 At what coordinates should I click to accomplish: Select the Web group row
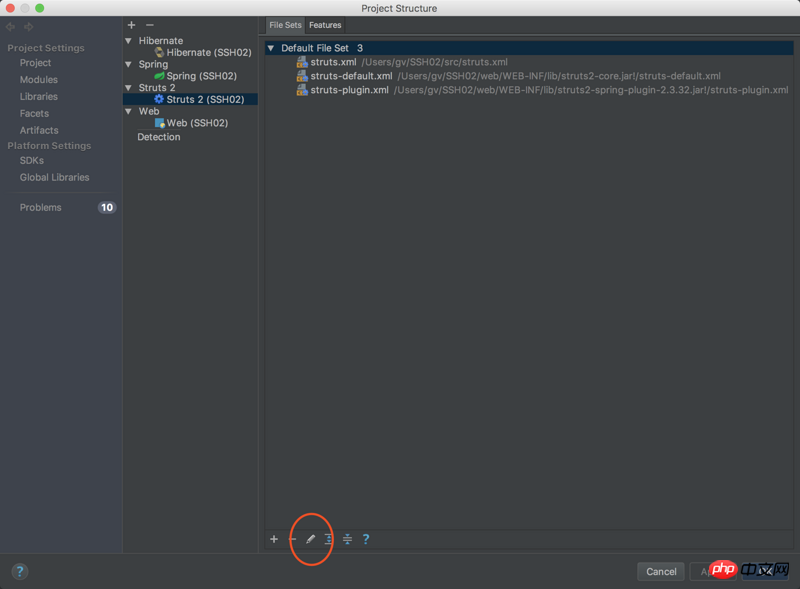(149, 111)
